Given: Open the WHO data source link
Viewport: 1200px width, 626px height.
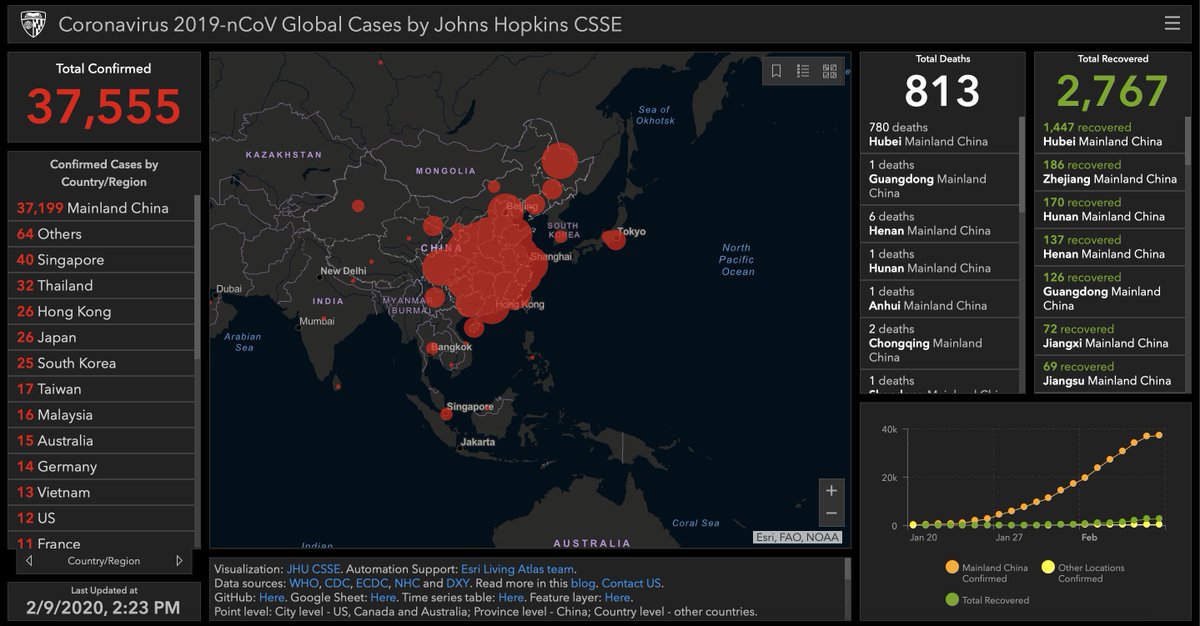Looking at the screenshot, I should [x=303, y=583].
